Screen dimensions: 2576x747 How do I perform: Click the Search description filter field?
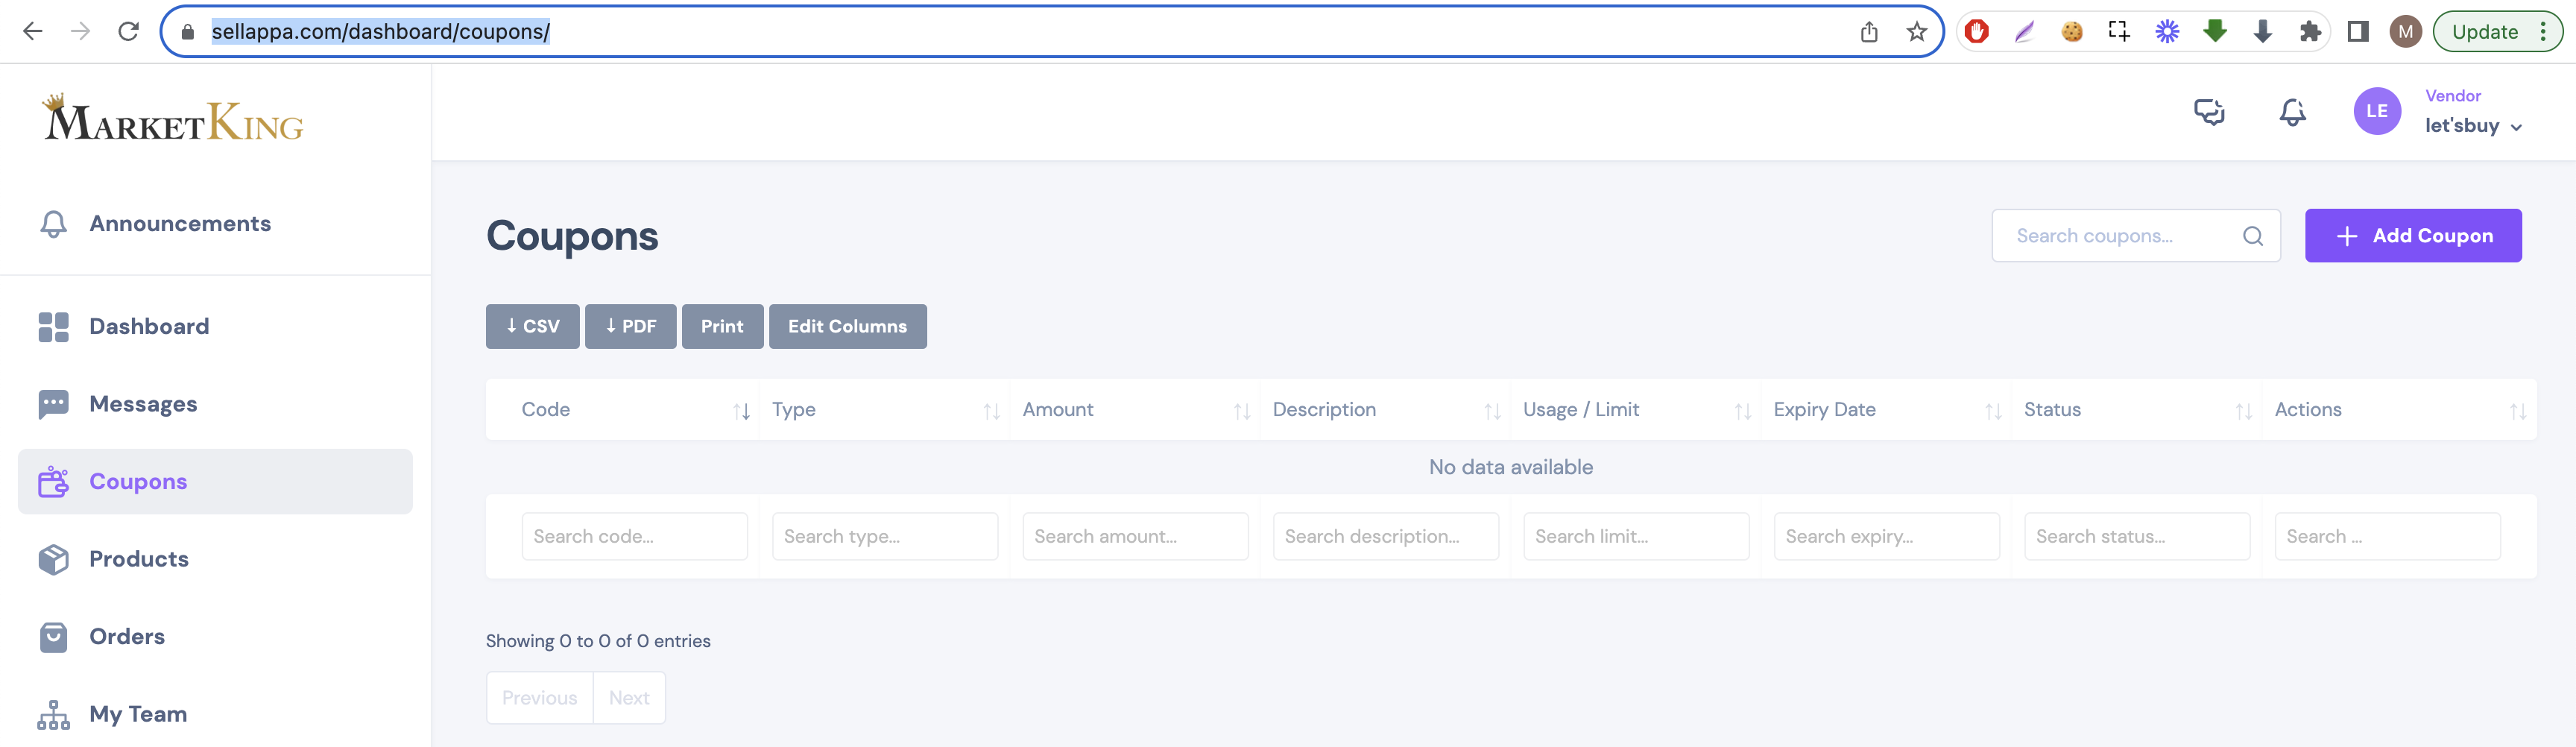[x=1386, y=537]
